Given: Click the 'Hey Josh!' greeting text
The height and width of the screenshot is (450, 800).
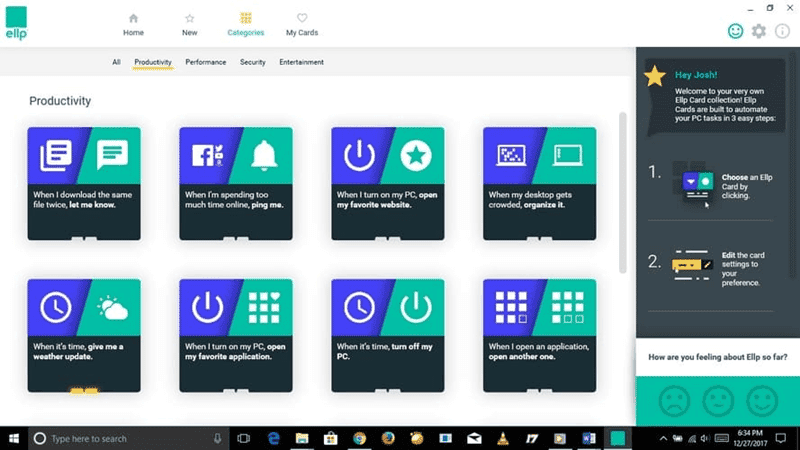Looking at the screenshot, I should 696,75.
